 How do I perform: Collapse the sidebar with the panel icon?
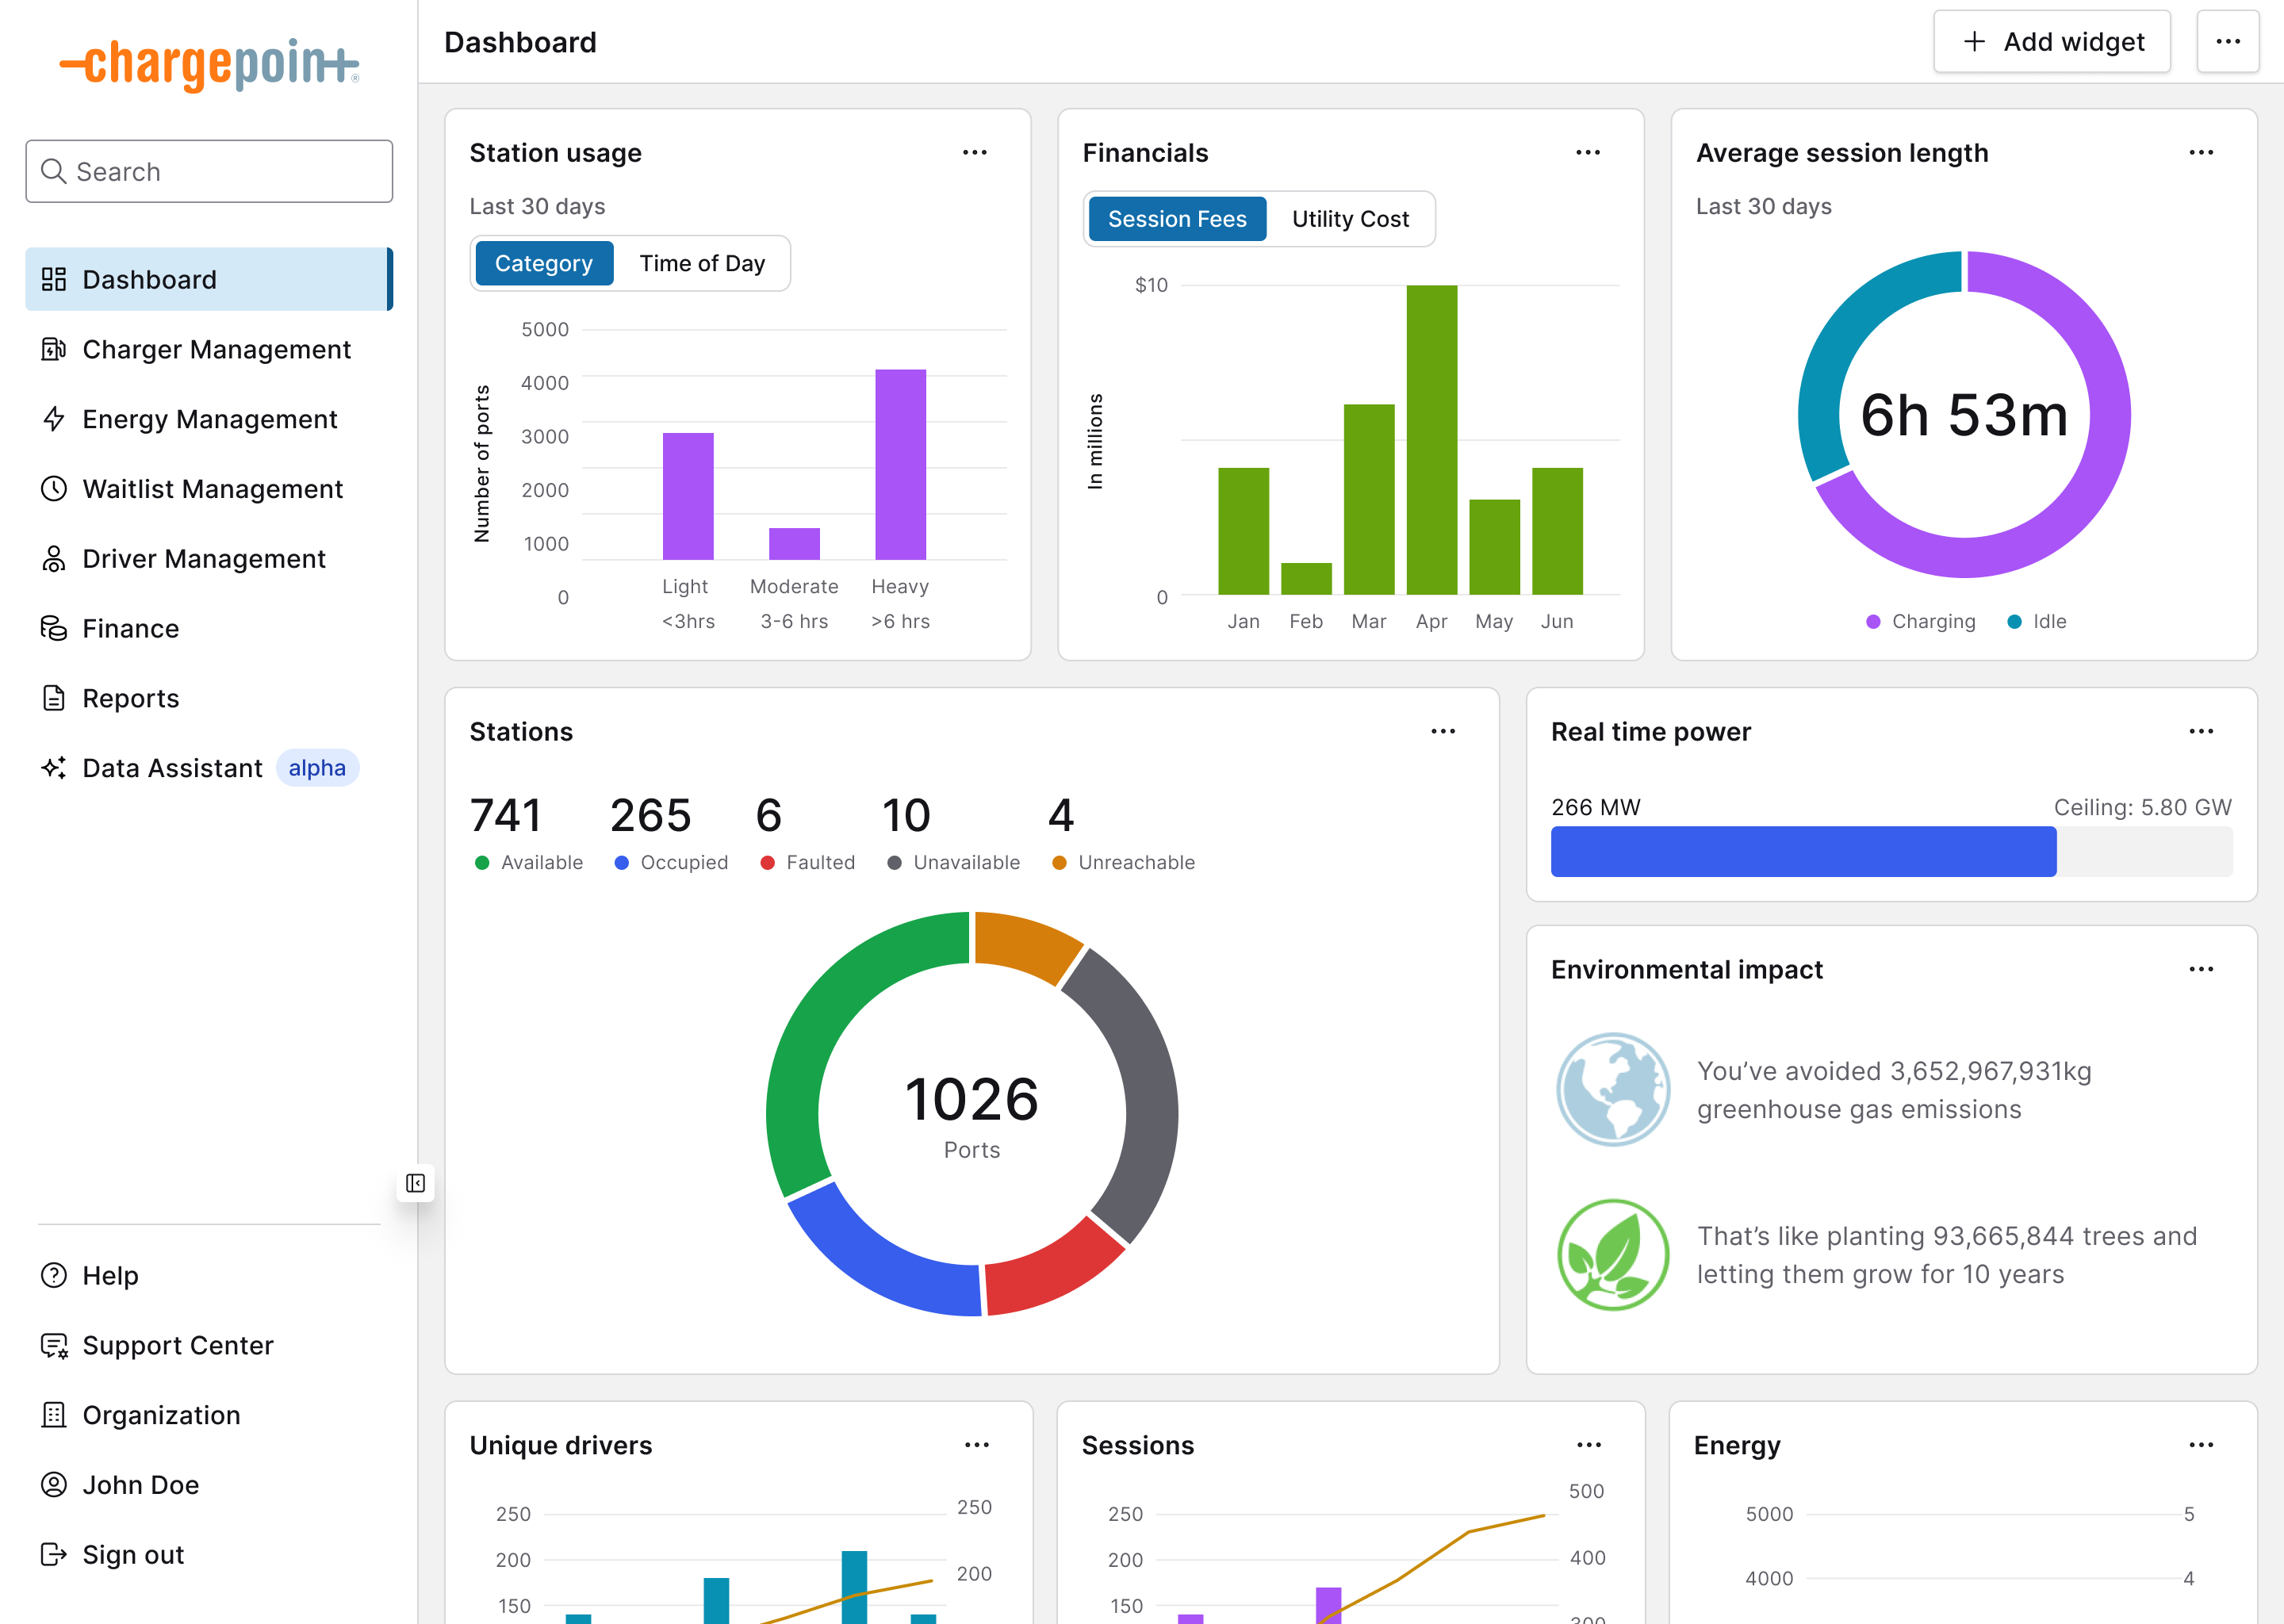pyautogui.click(x=416, y=1184)
